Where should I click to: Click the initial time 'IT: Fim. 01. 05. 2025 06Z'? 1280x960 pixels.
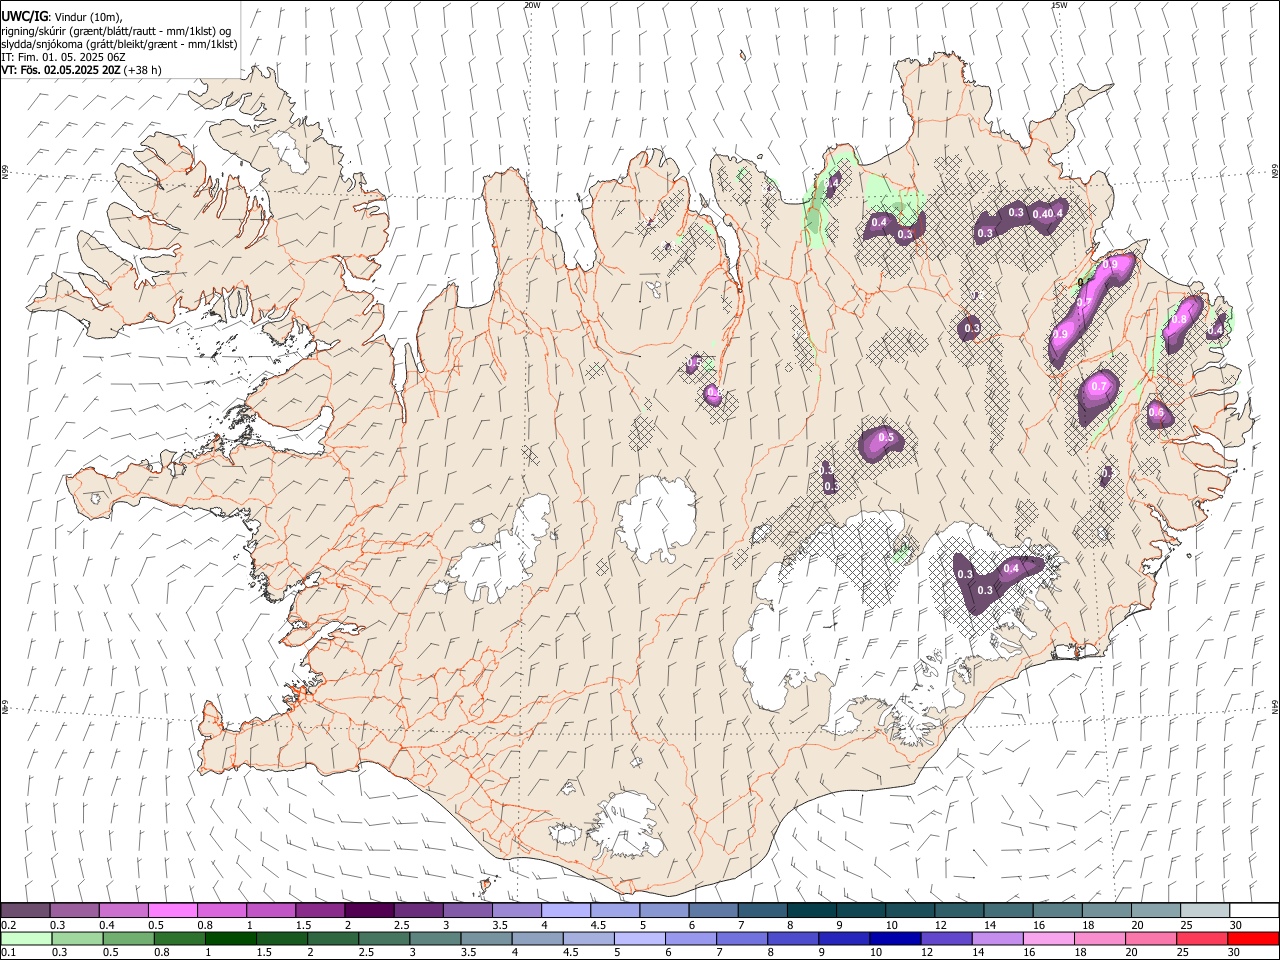click(63, 57)
